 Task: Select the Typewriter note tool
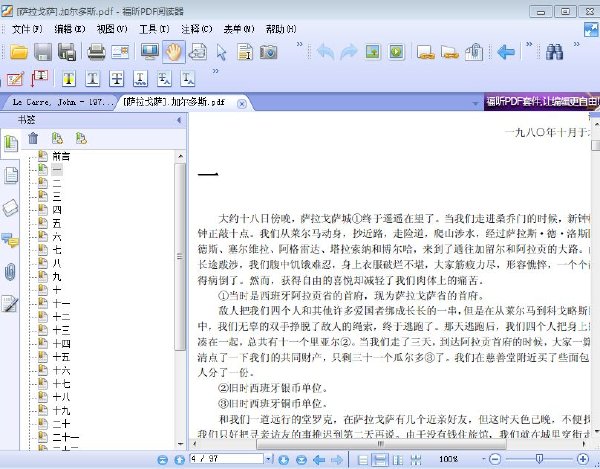15,79
